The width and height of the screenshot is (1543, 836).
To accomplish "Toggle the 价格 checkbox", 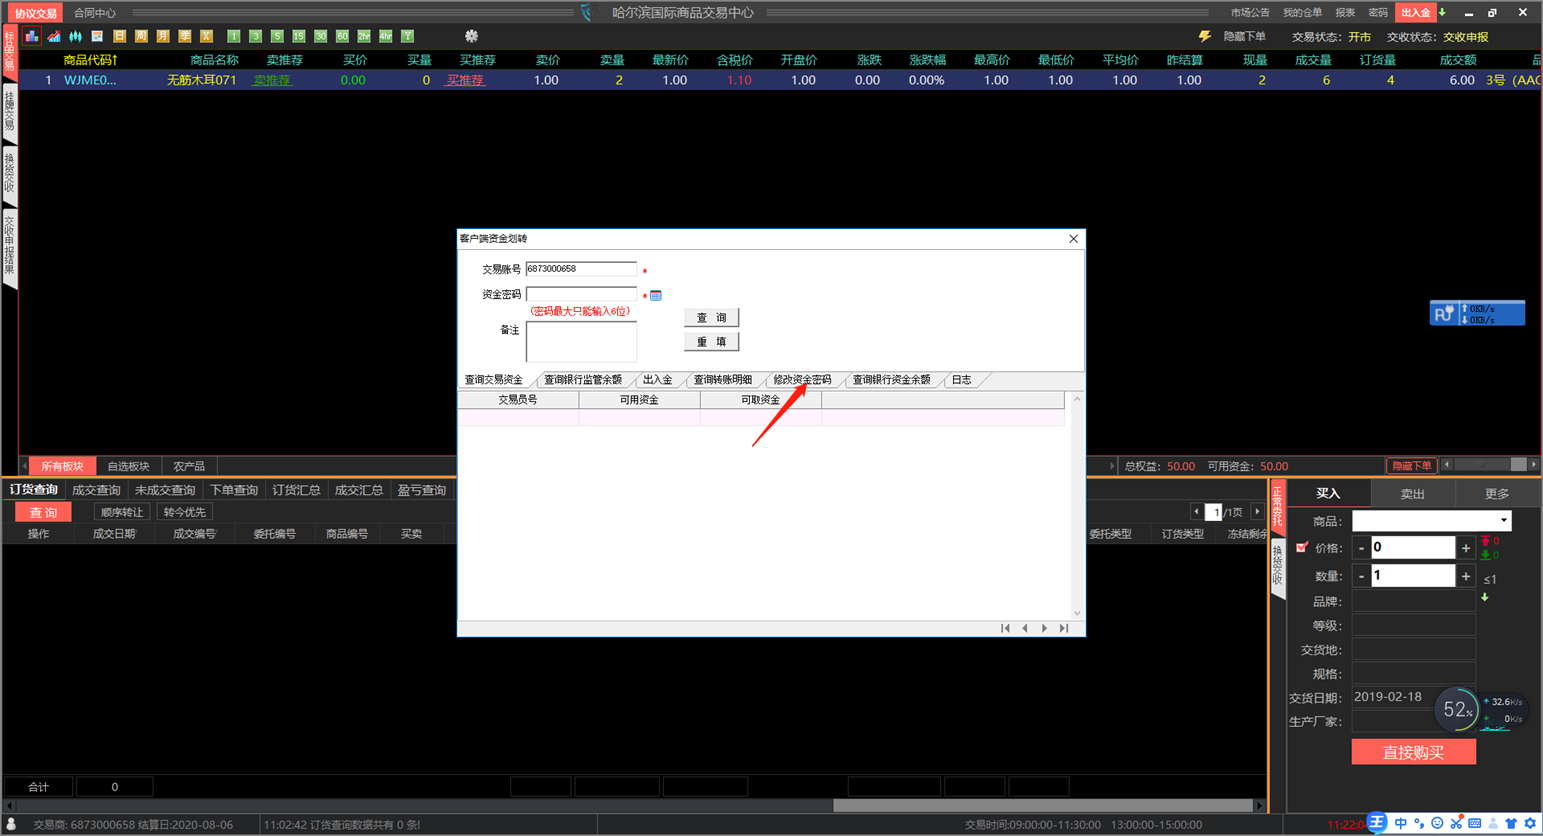I will pyautogui.click(x=1301, y=547).
